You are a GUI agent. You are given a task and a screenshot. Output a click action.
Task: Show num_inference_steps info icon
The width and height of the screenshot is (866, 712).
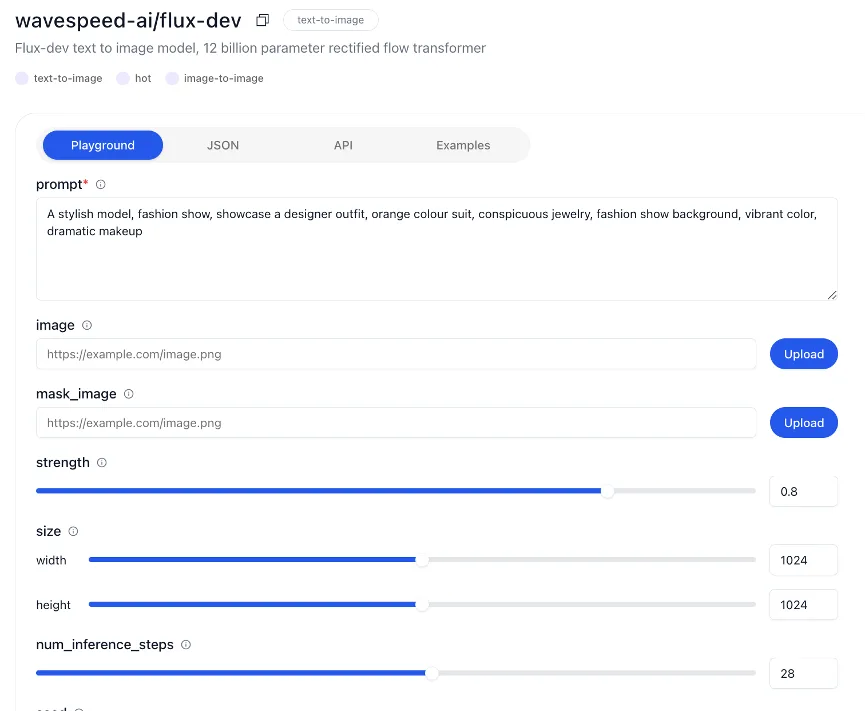[x=186, y=645]
